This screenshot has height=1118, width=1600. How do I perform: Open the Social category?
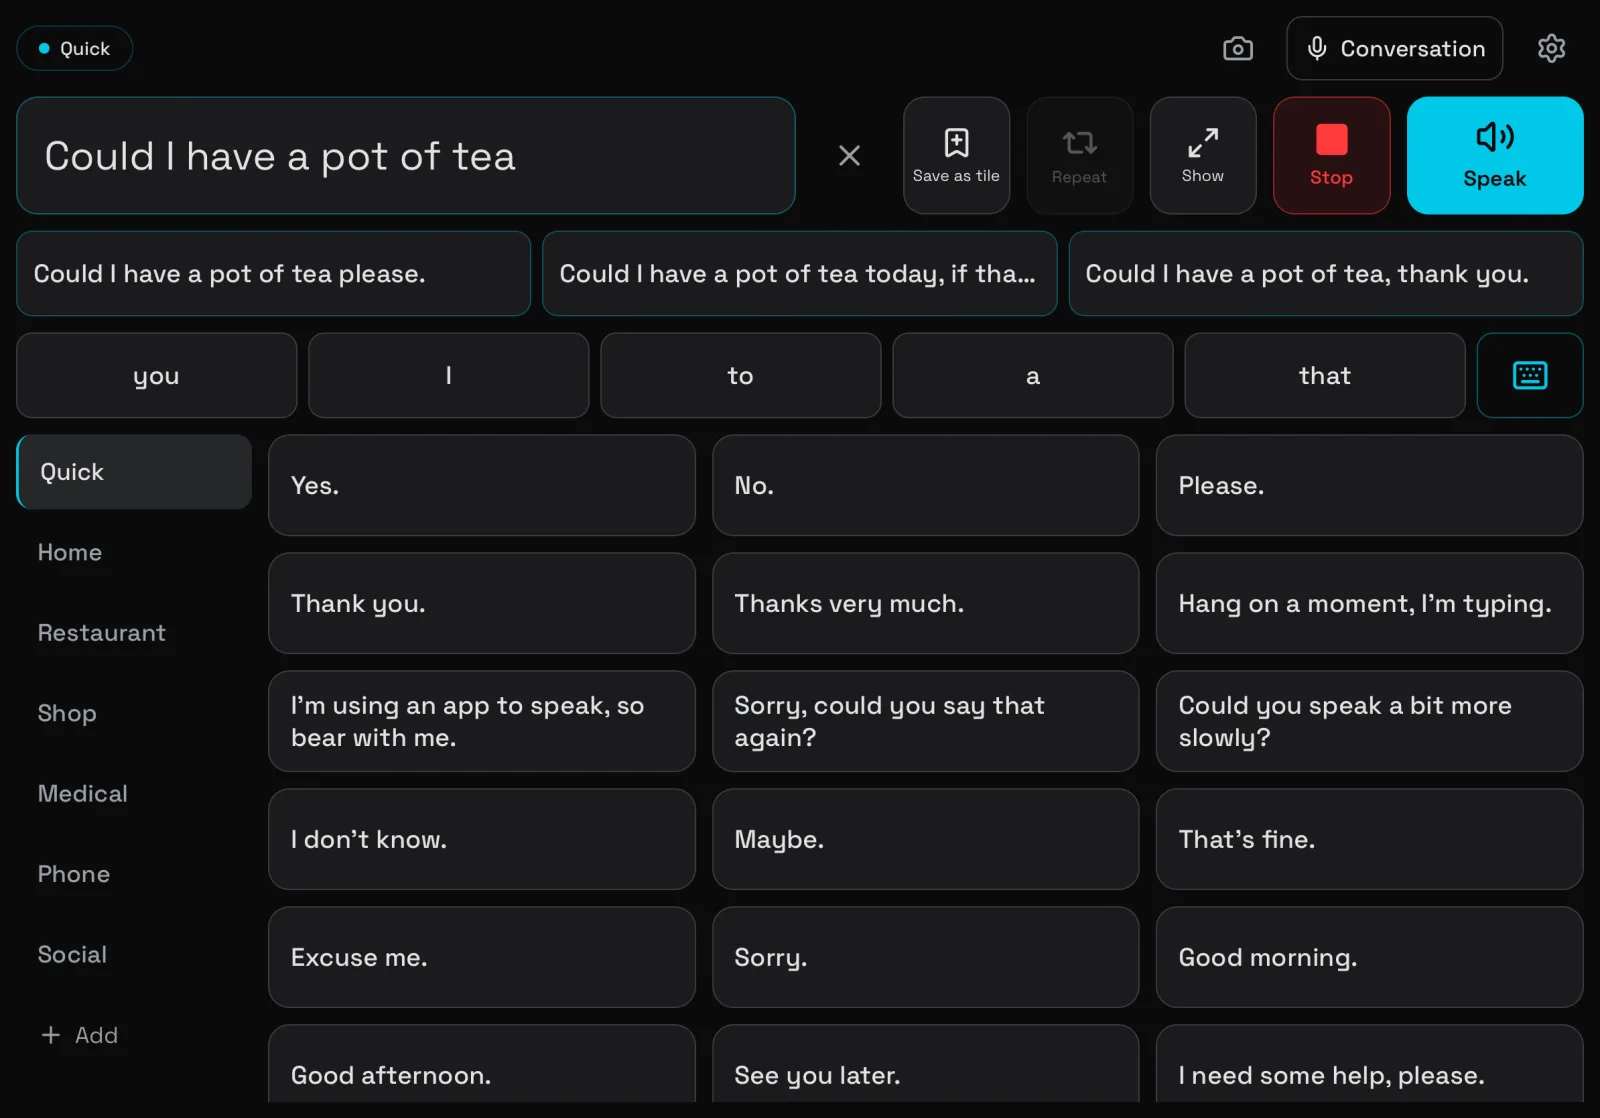coord(134,955)
